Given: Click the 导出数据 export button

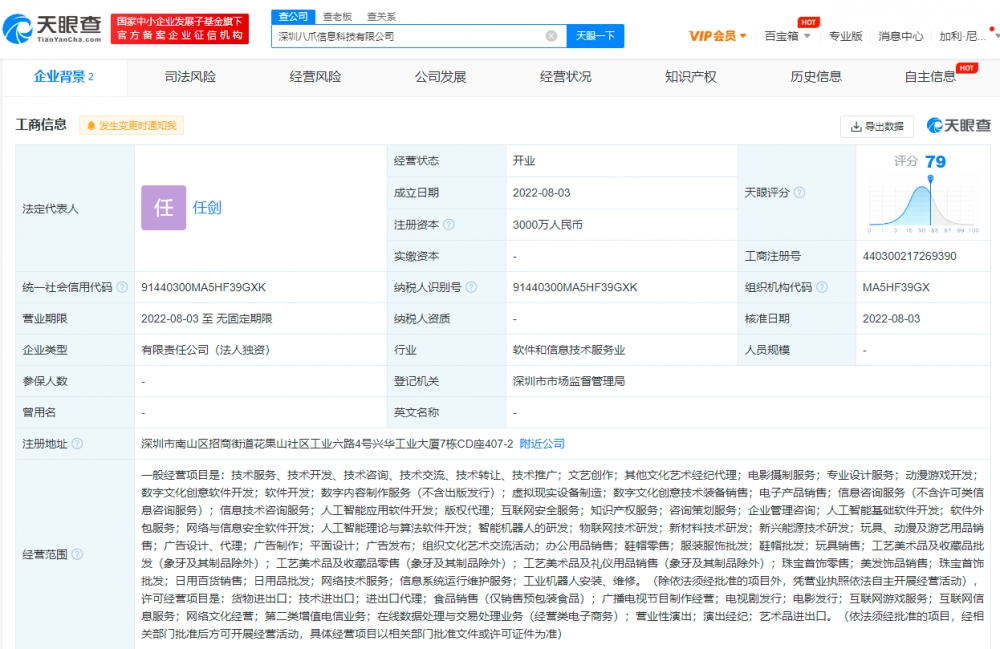Looking at the screenshot, I should pos(877,126).
